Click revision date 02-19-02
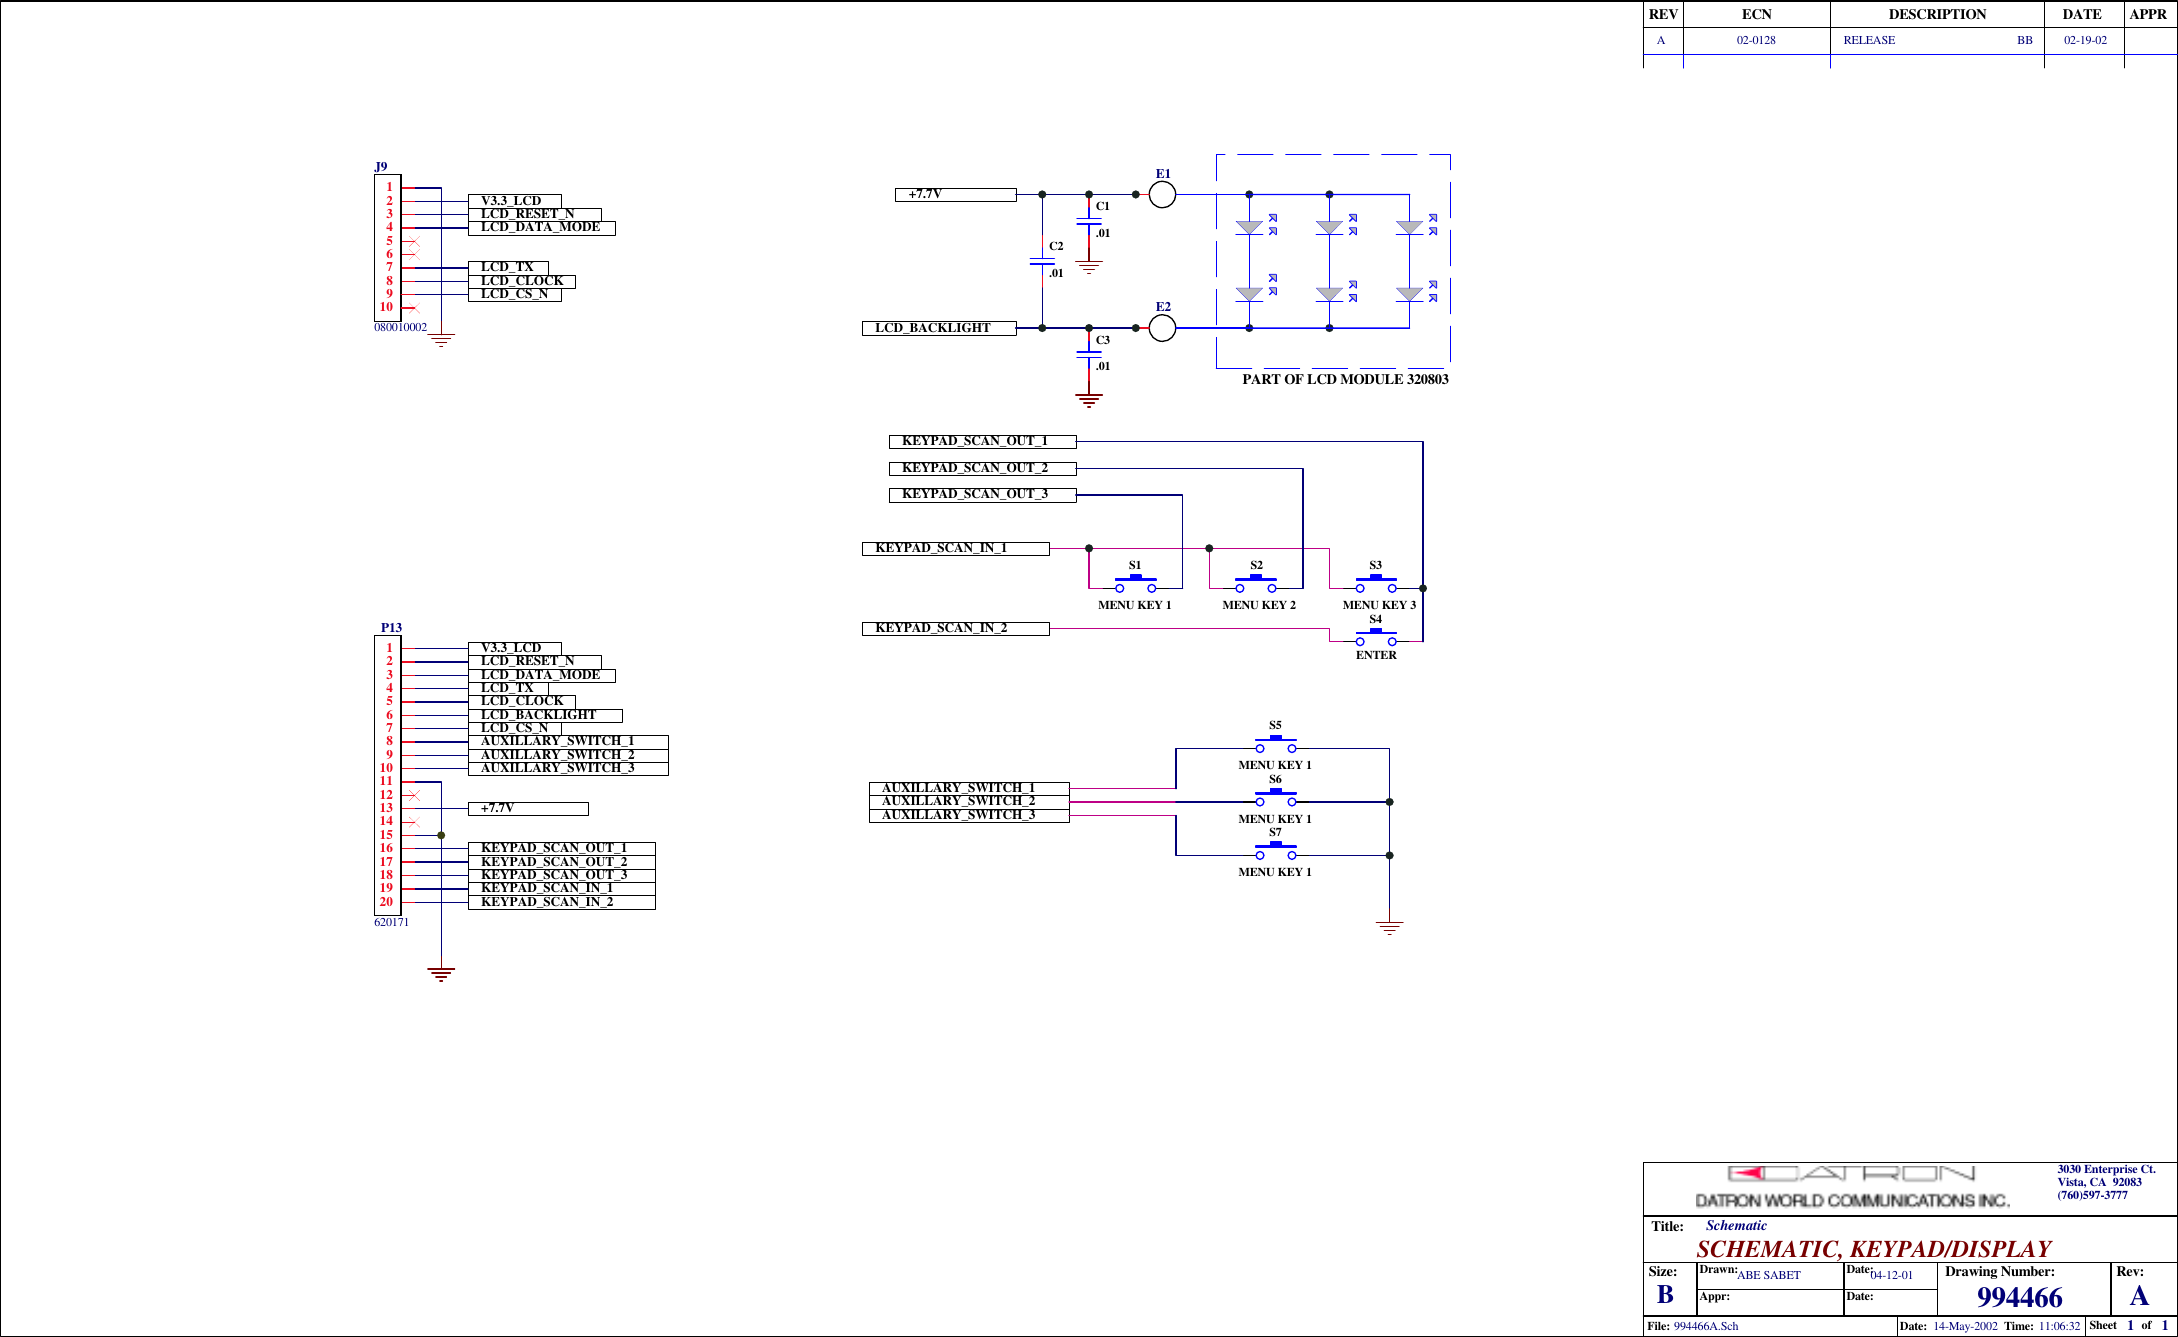2178x1337 pixels. (x=2085, y=40)
